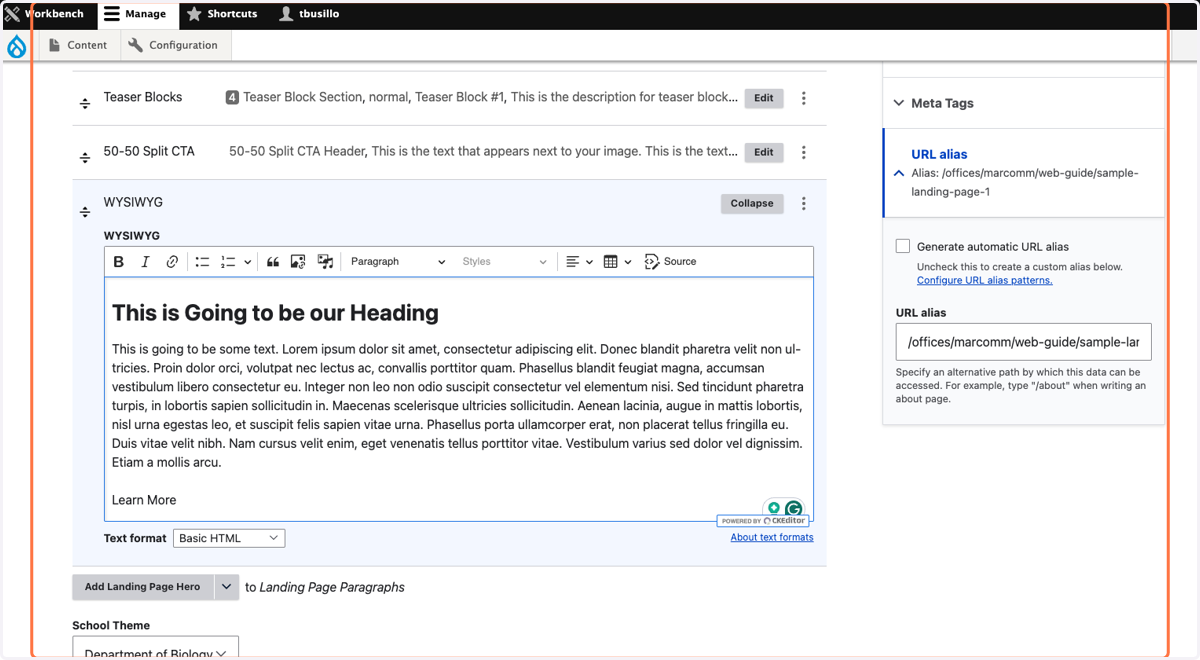Image resolution: width=1200 pixels, height=660 pixels.
Task: Open the text alignment dropdown
Action: tap(579, 262)
